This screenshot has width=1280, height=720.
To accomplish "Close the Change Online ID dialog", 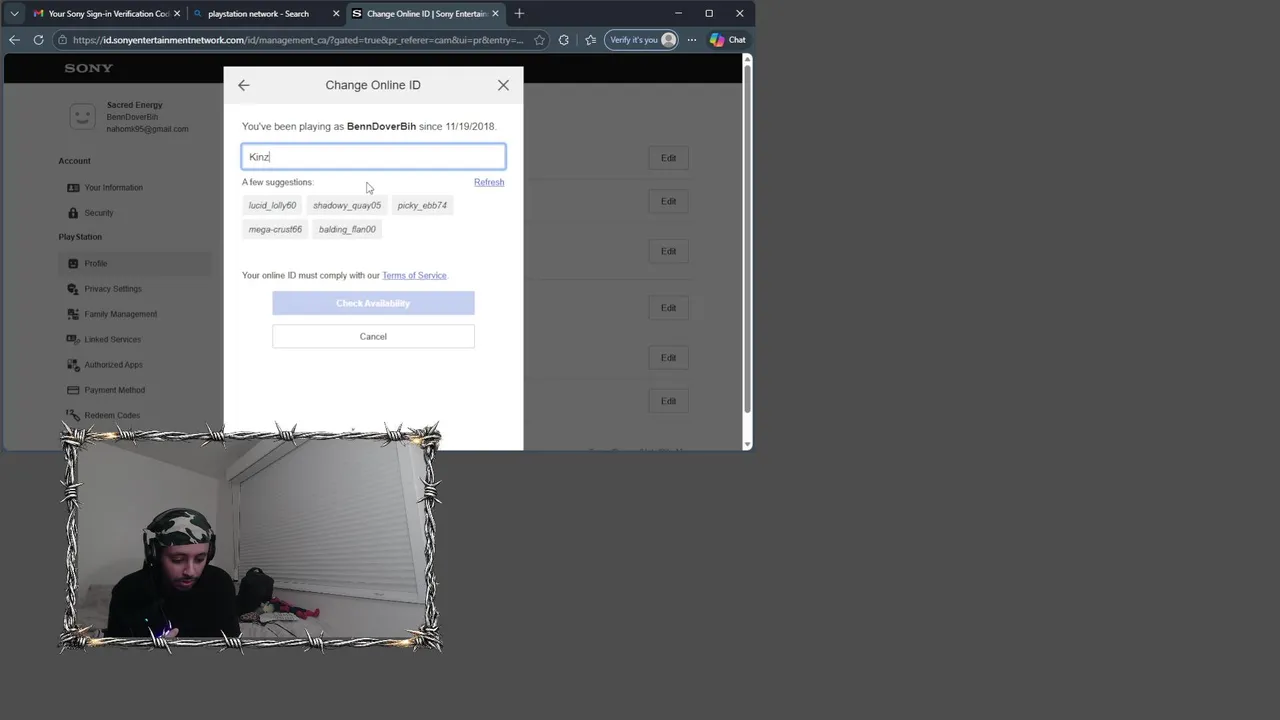I will click(503, 85).
